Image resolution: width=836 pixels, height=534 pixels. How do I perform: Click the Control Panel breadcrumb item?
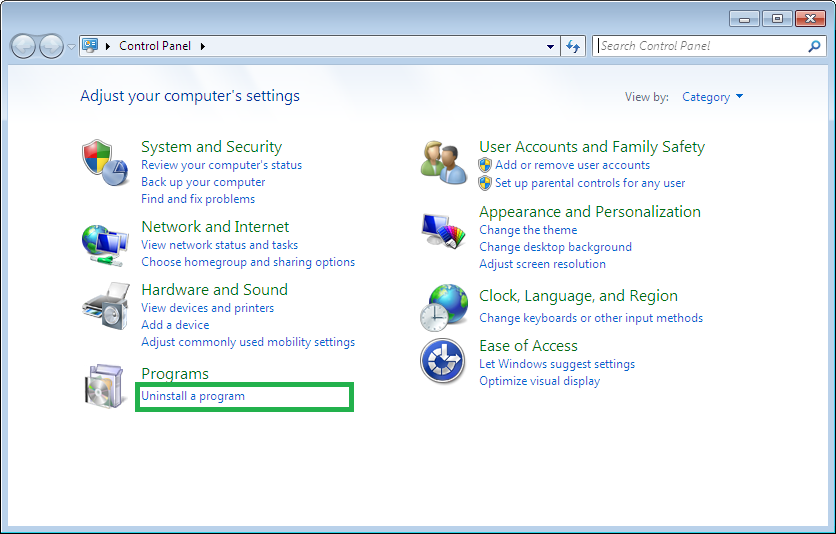[x=155, y=46]
